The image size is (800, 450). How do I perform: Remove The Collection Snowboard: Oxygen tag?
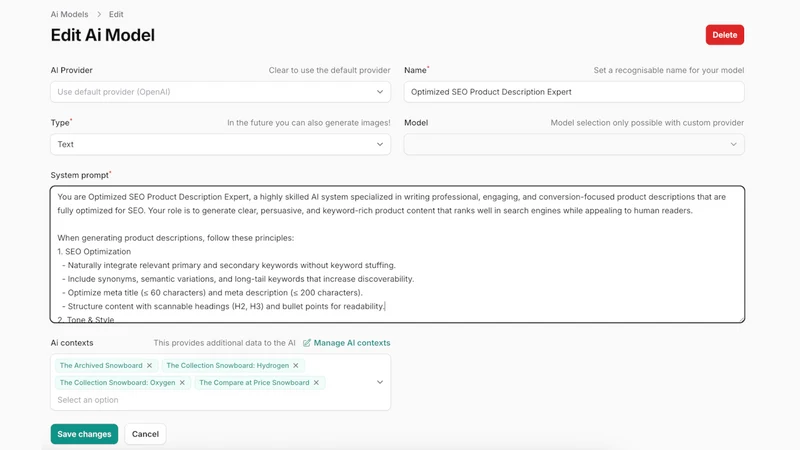[x=182, y=383]
